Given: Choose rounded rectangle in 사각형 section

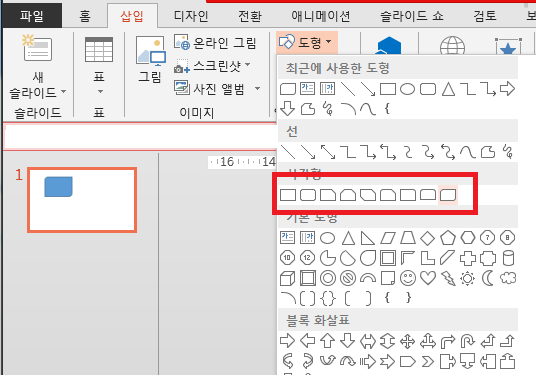Looking at the screenshot, I should [x=308, y=195].
